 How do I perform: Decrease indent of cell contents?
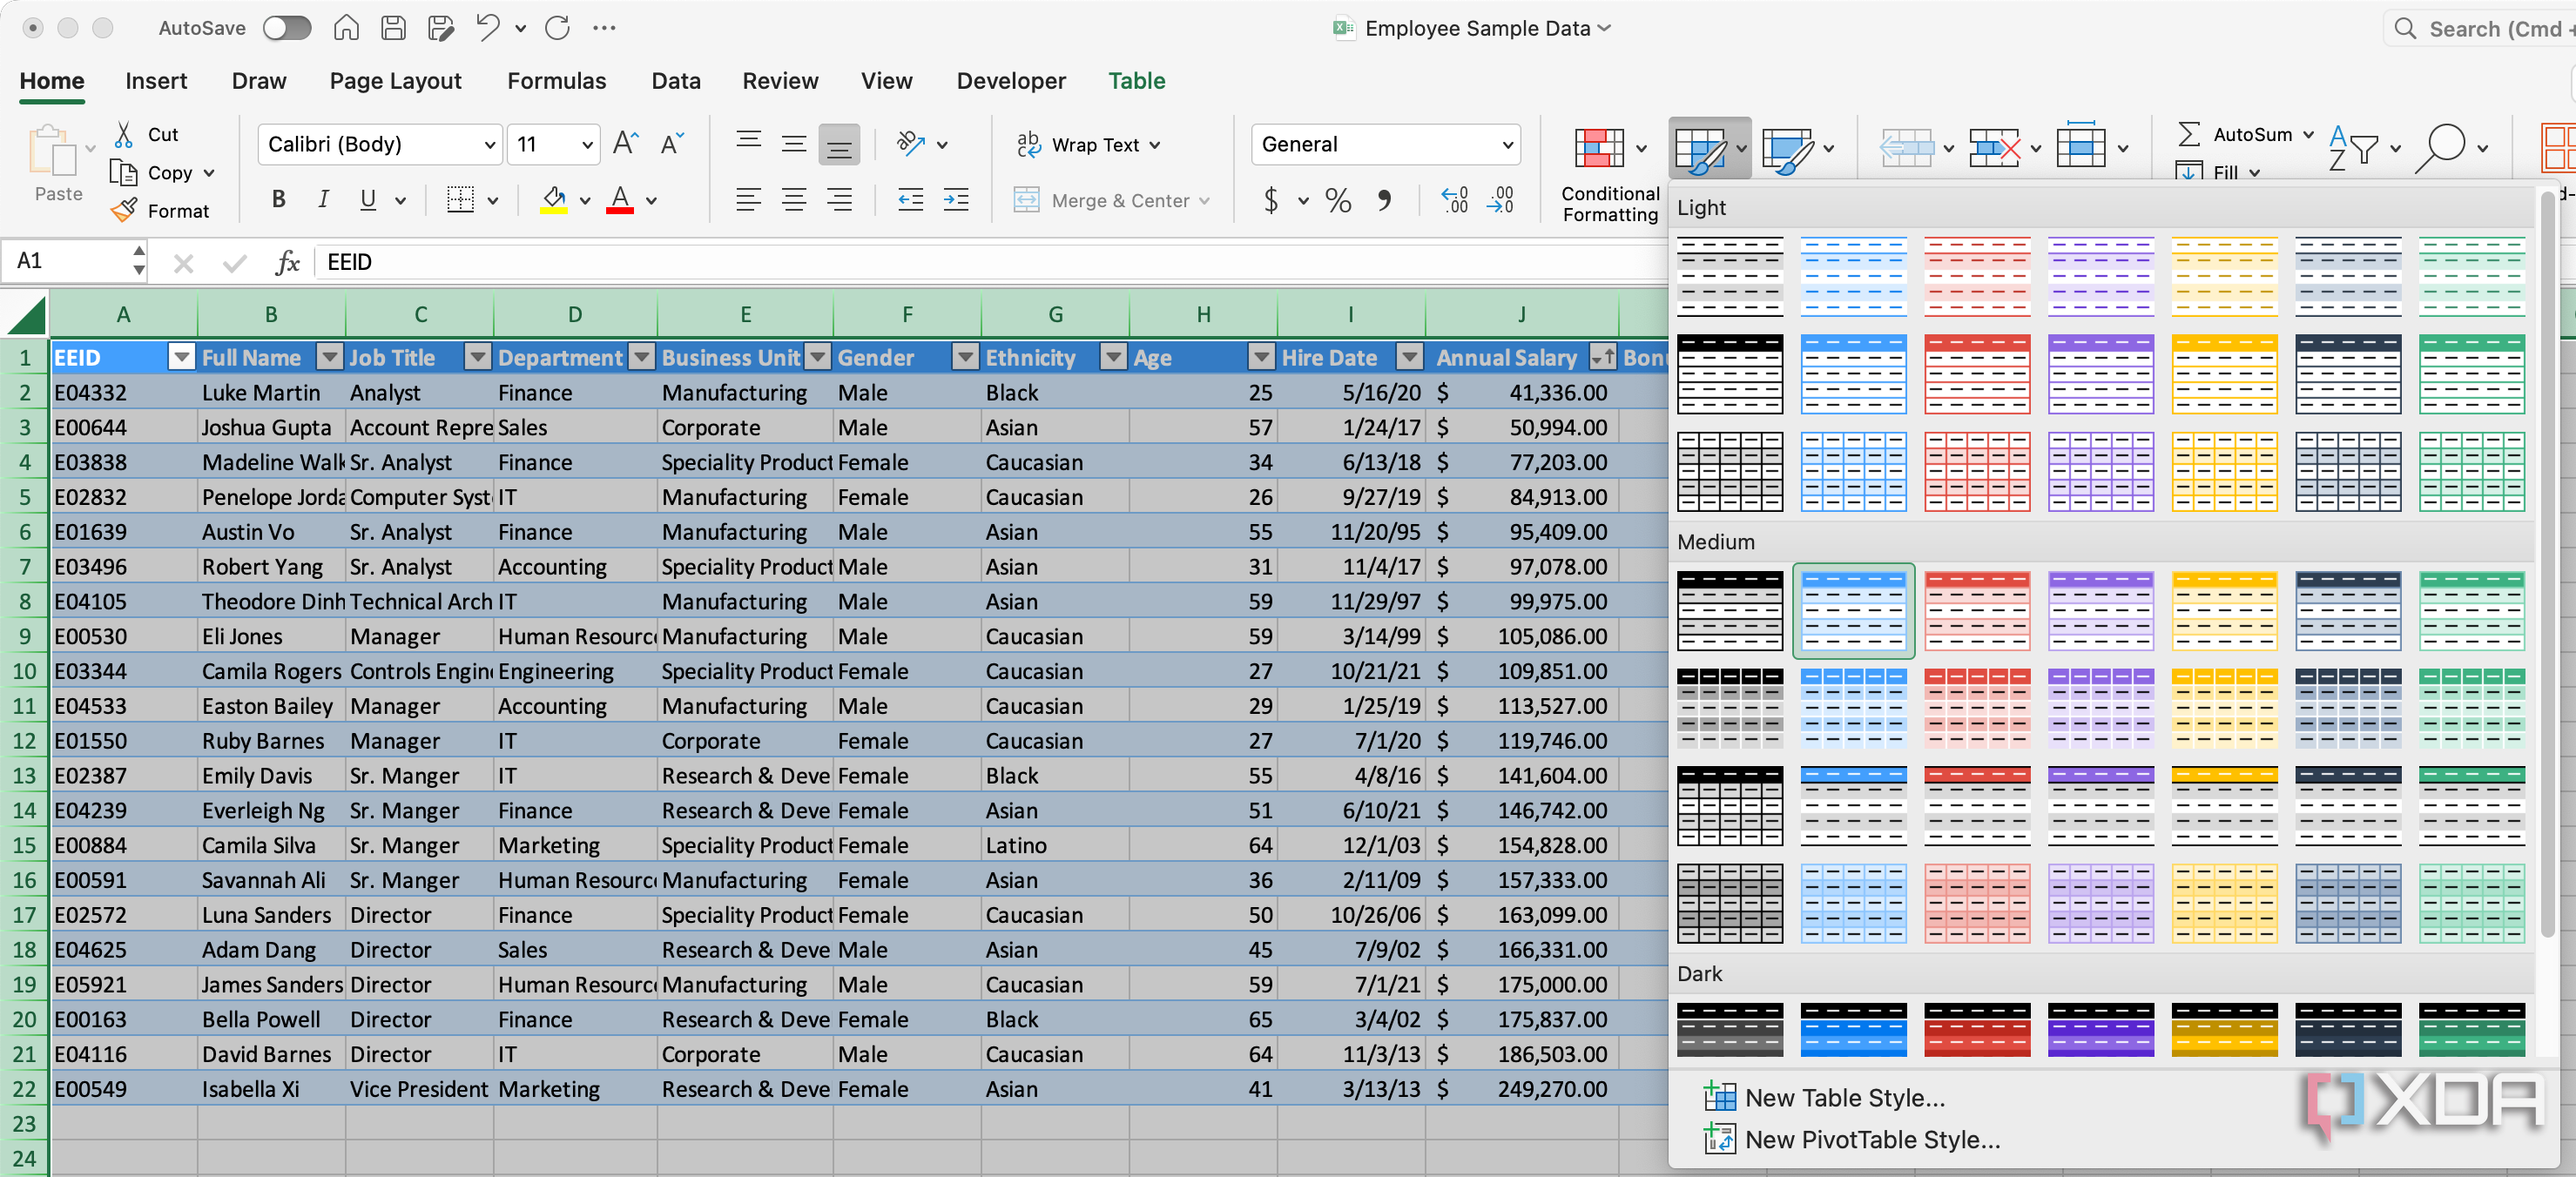tap(910, 200)
